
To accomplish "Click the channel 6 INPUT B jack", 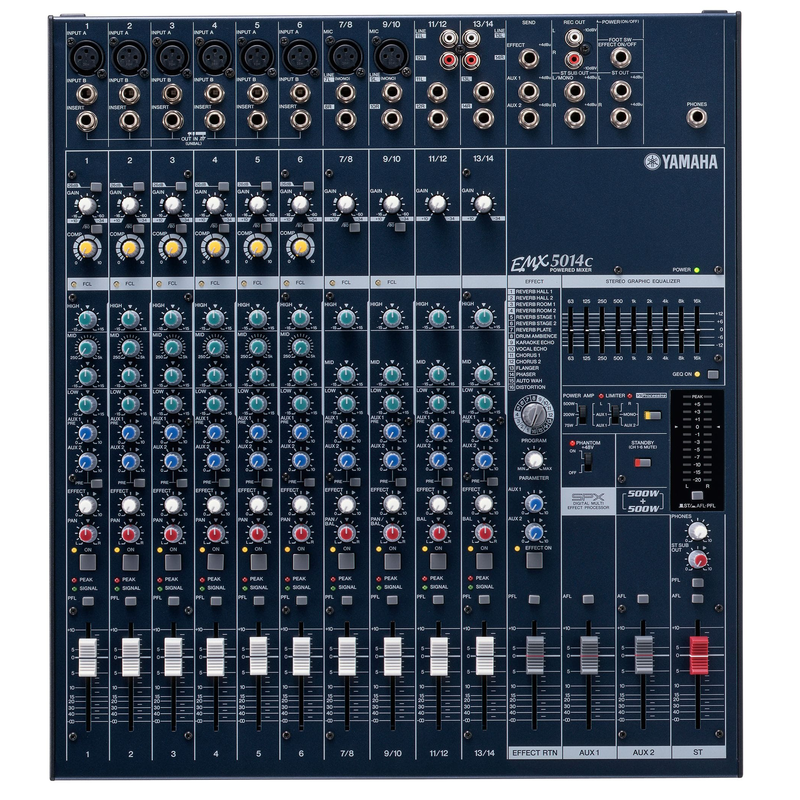I will click(x=300, y=93).
